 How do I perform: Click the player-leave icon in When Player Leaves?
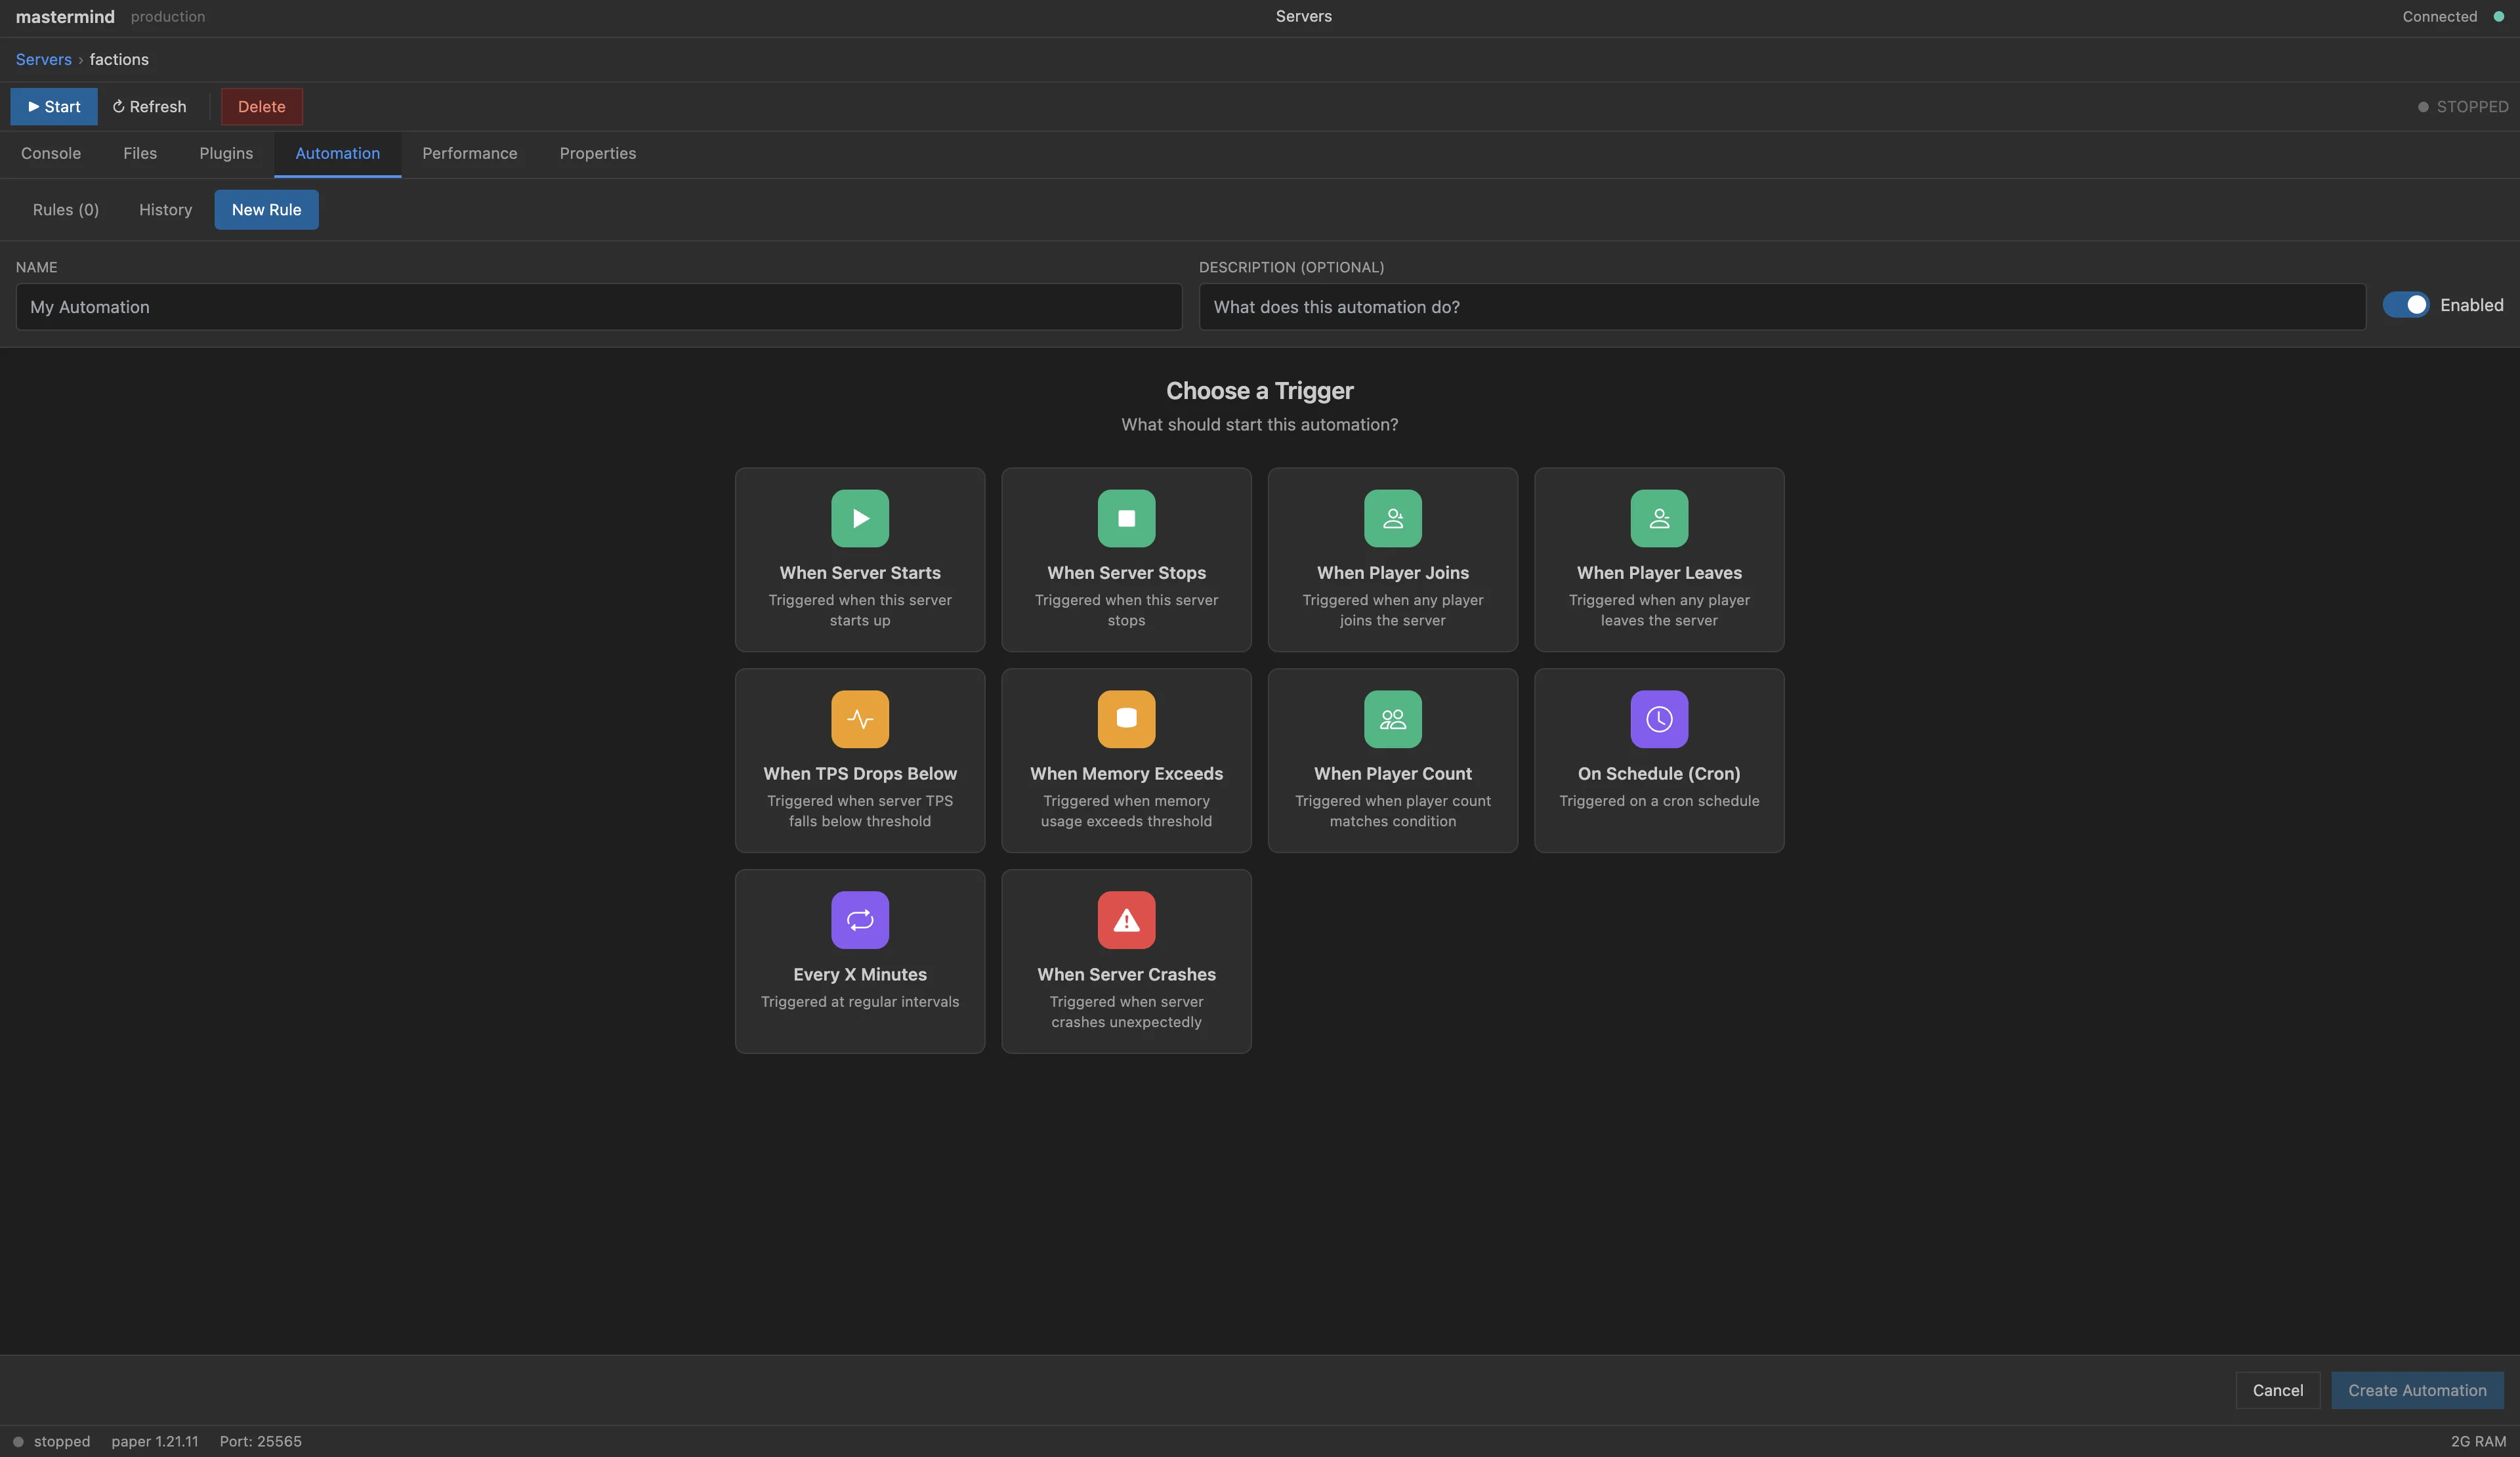coord(1659,518)
